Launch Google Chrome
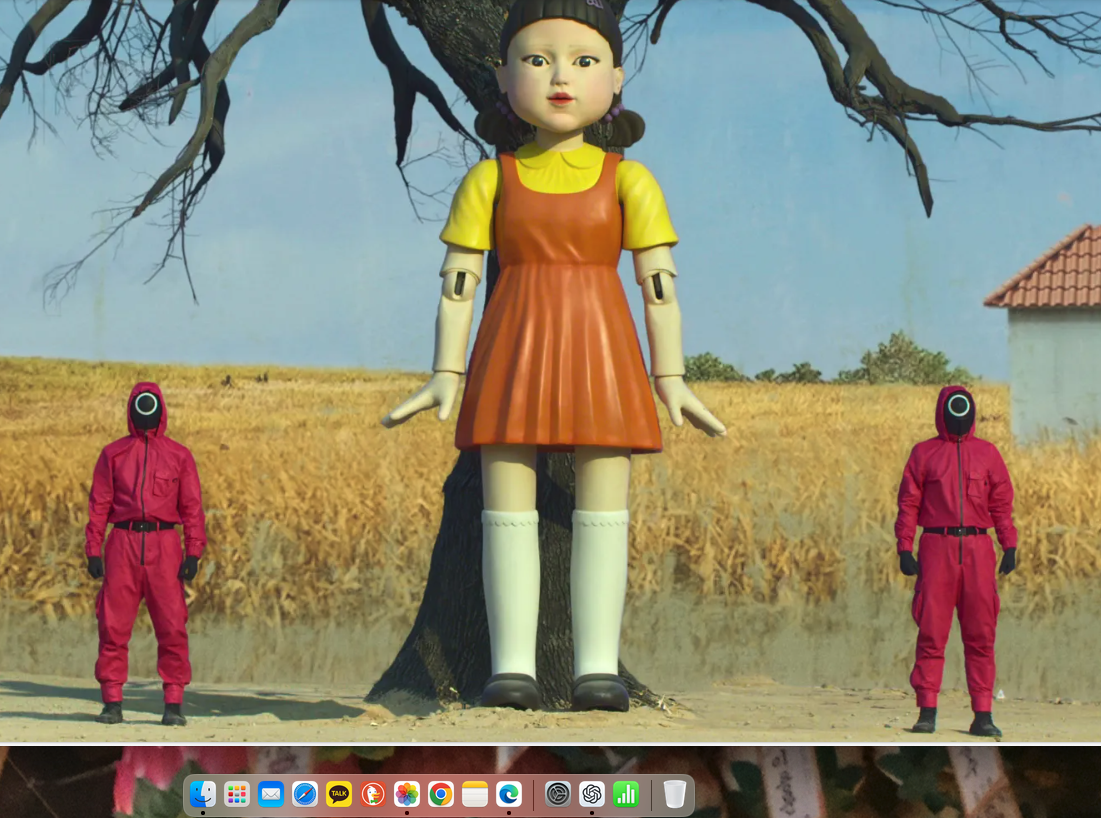The image size is (1101, 818). tap(441, 794)
